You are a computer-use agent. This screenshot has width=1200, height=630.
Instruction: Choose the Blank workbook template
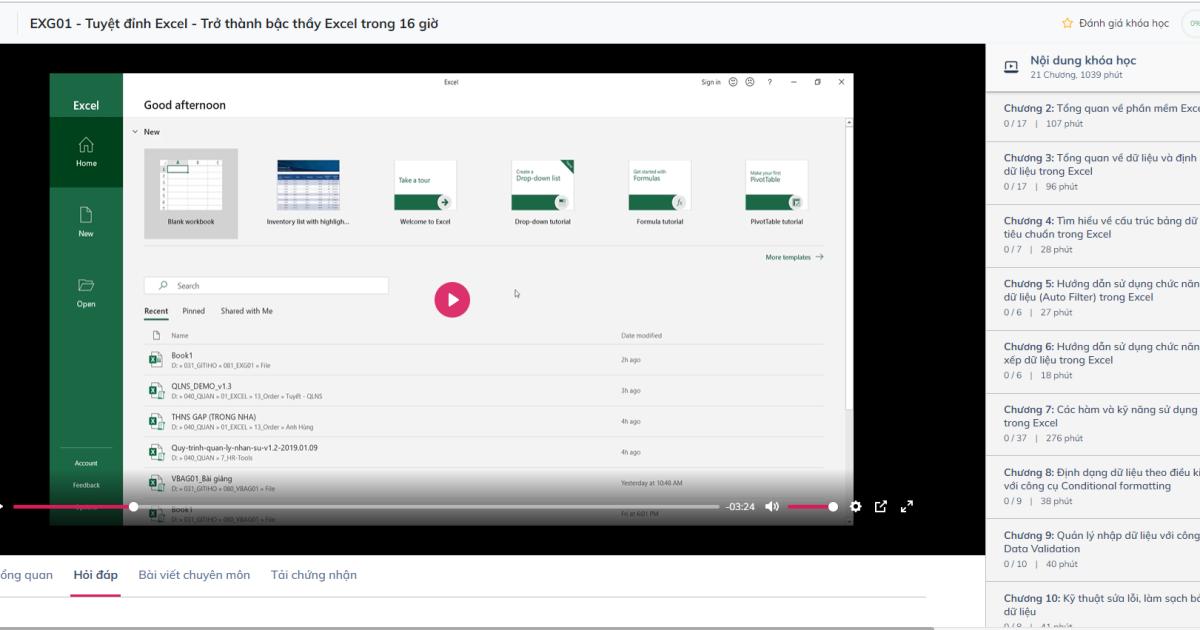coord(191,193)
